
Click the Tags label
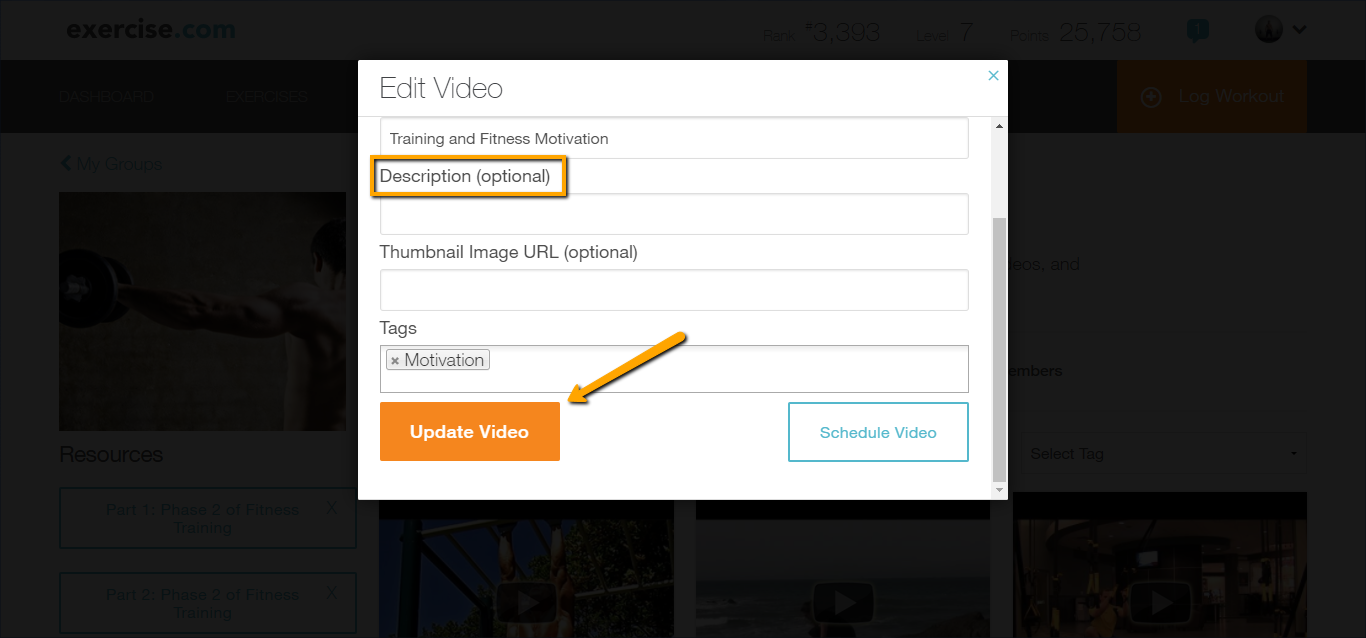tap(398, 328)
